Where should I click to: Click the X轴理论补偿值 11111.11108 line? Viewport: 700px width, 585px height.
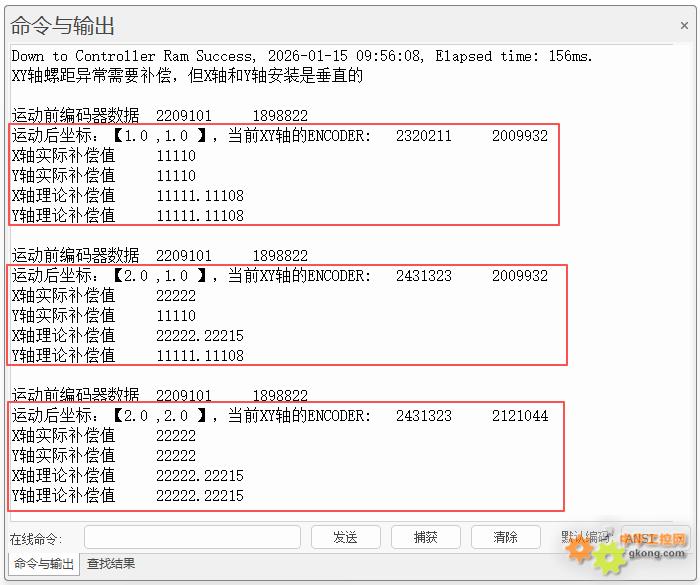click(x=127, y=196)
